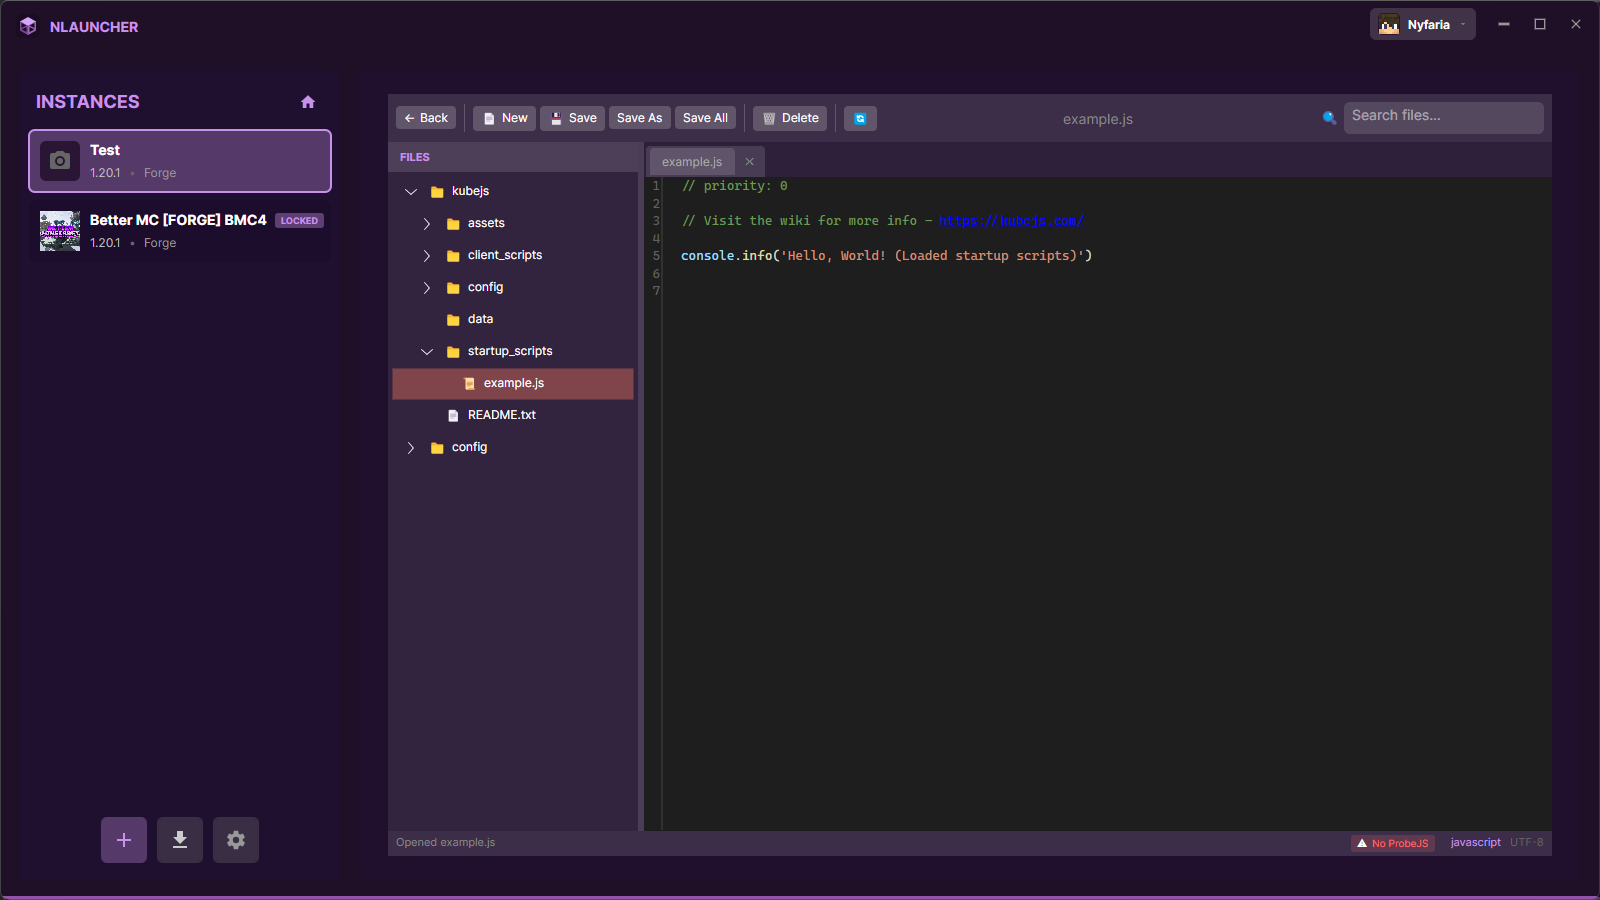Close the example.js tab
Screen dimensions: 1600x900
[x=749, y=161]
